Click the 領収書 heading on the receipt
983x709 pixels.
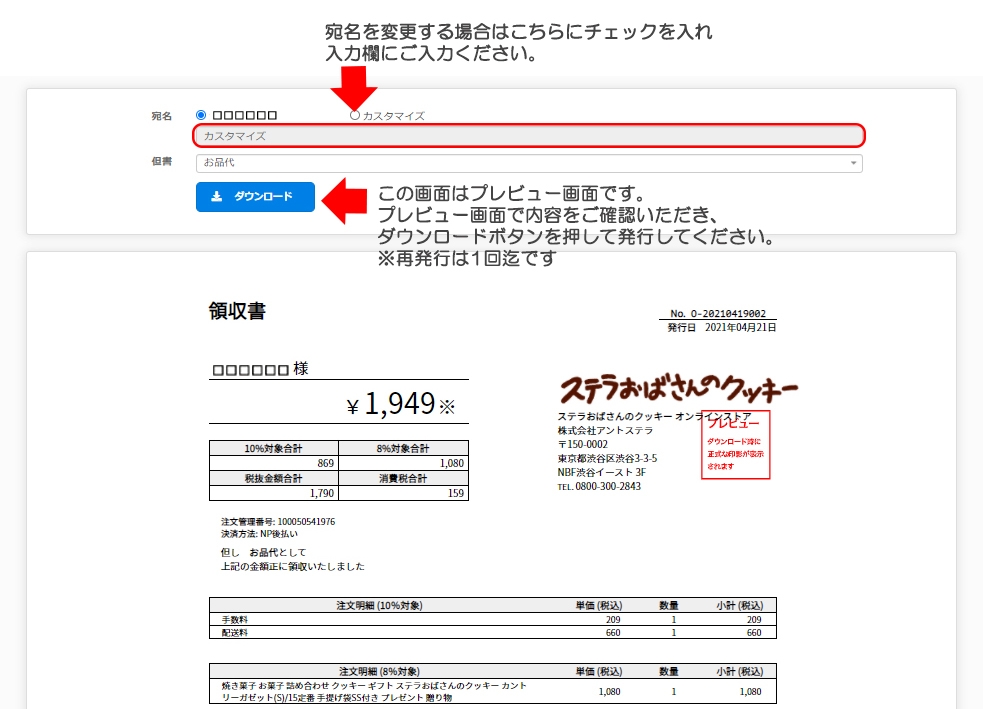coord(237,312)
